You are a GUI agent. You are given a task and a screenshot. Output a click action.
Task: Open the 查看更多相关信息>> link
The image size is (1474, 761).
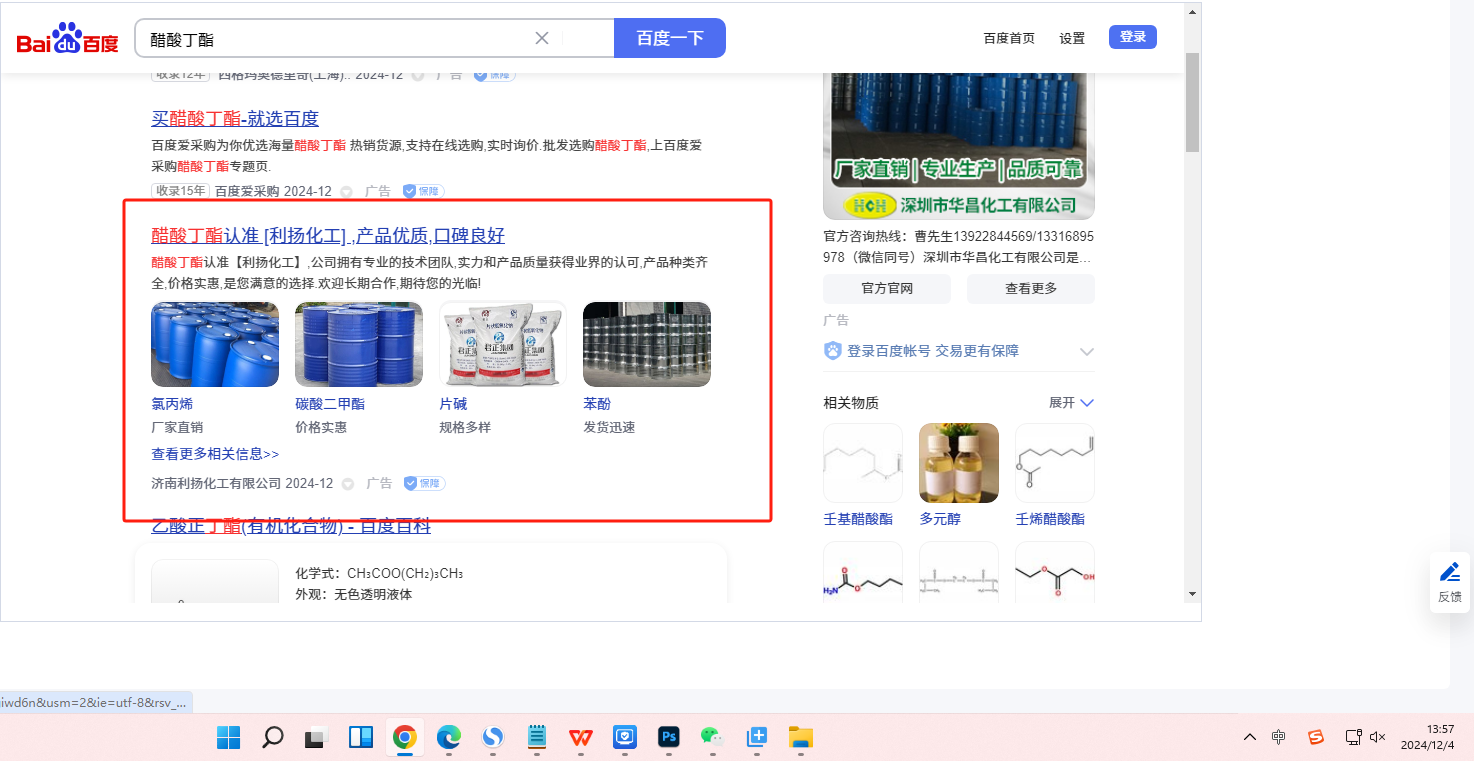[215, 454]
